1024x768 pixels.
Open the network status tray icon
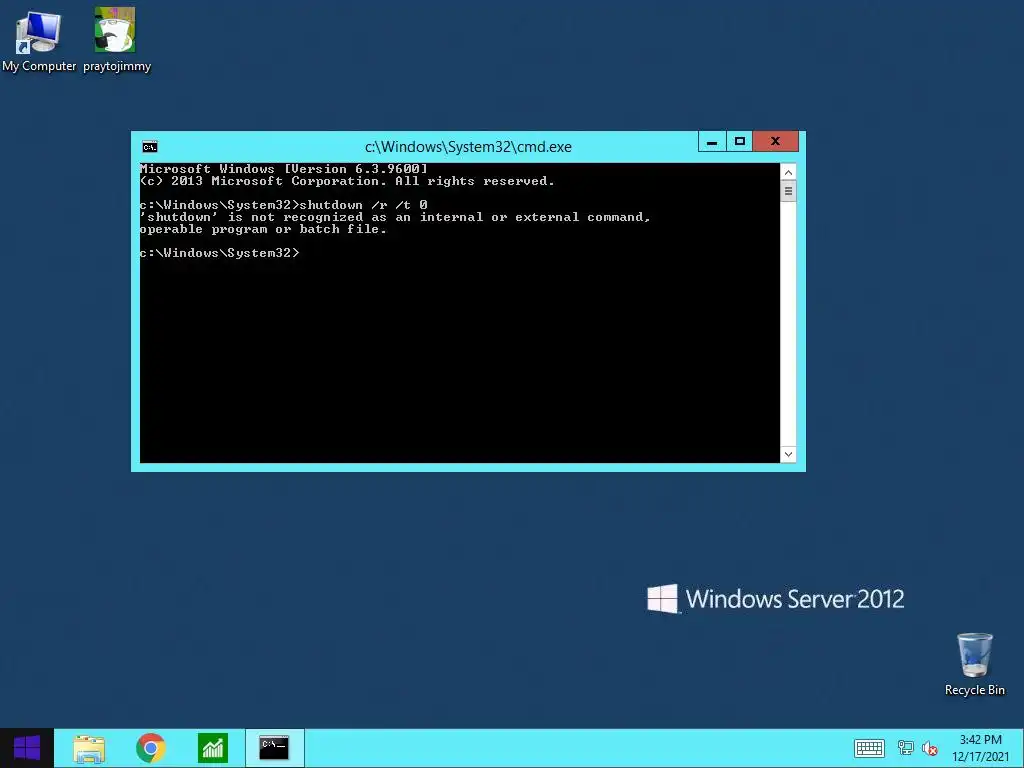906,748
